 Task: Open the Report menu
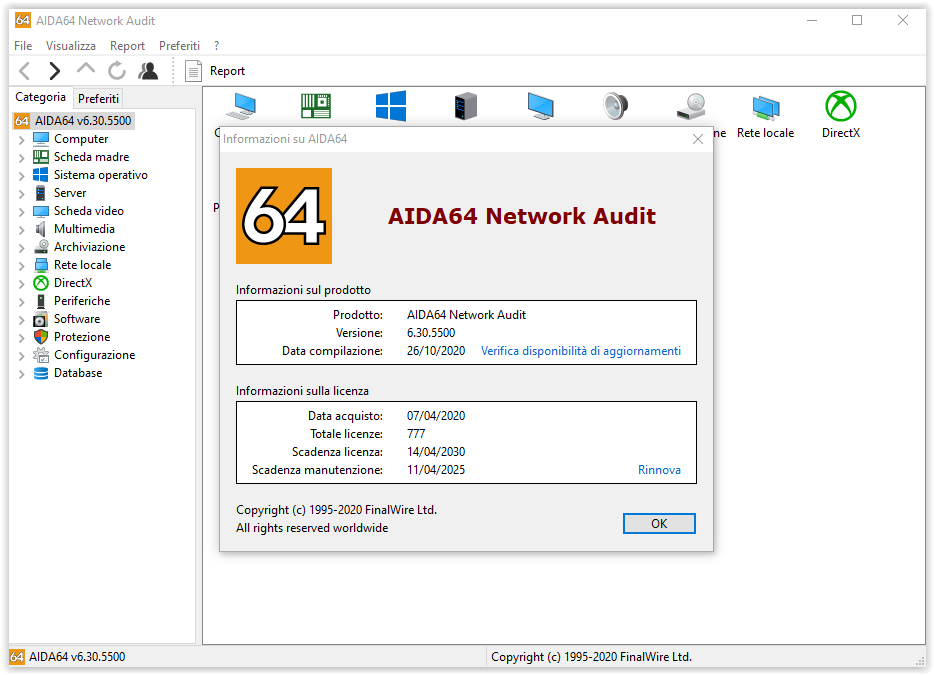point(127,46)
